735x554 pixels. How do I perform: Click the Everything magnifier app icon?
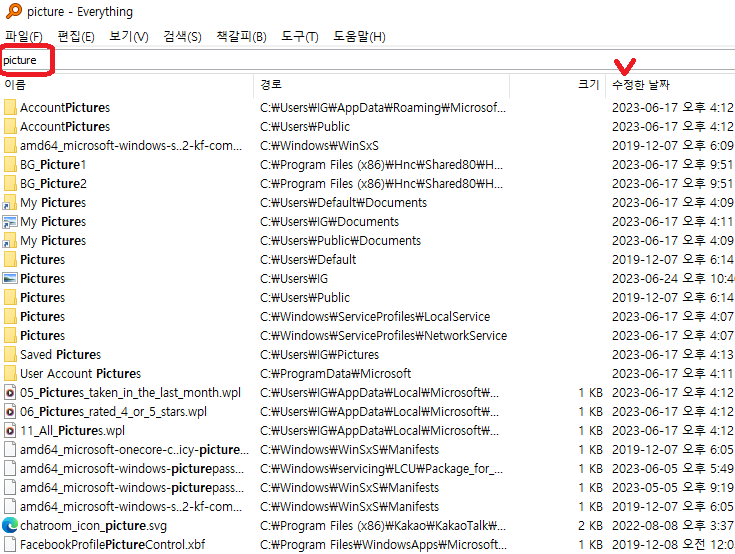[14, 11]
